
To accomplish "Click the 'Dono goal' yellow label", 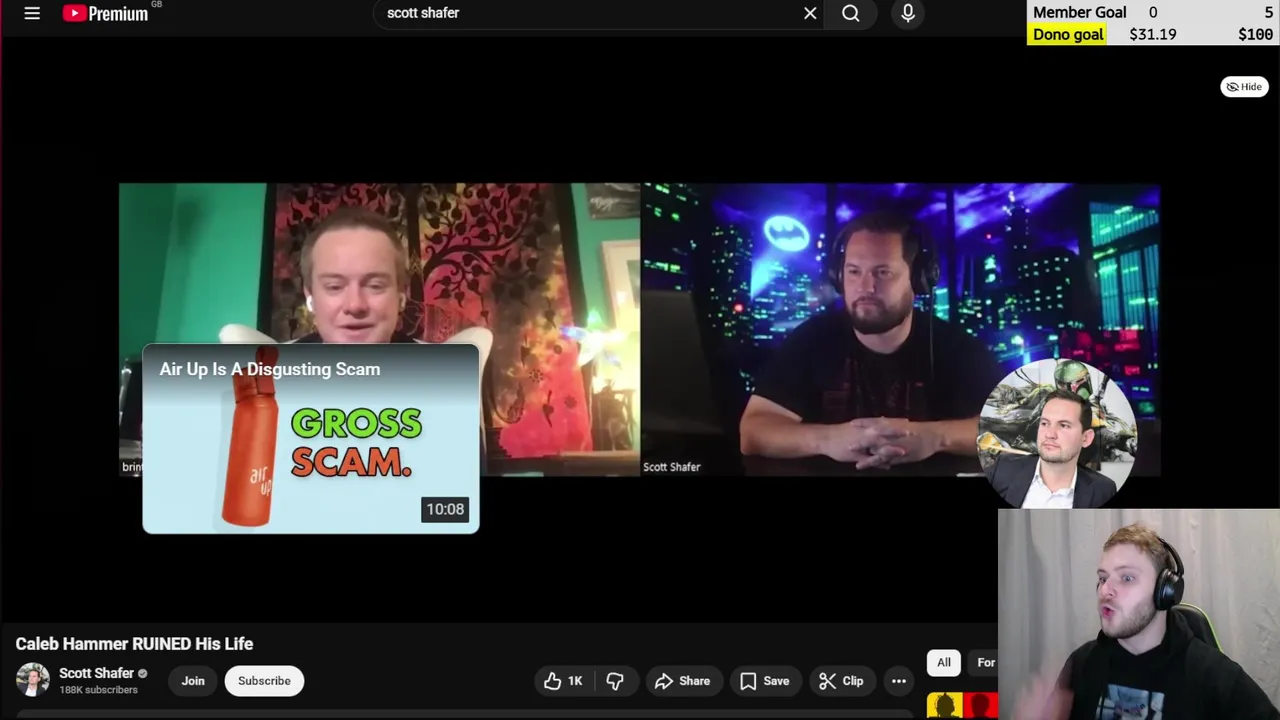I will tap(1068, 34).
